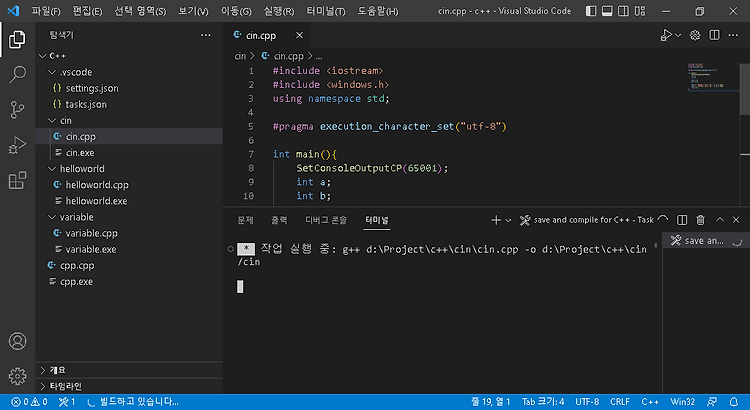
Task: Collapse the variable folder
Action: click(x=130, y=217)
